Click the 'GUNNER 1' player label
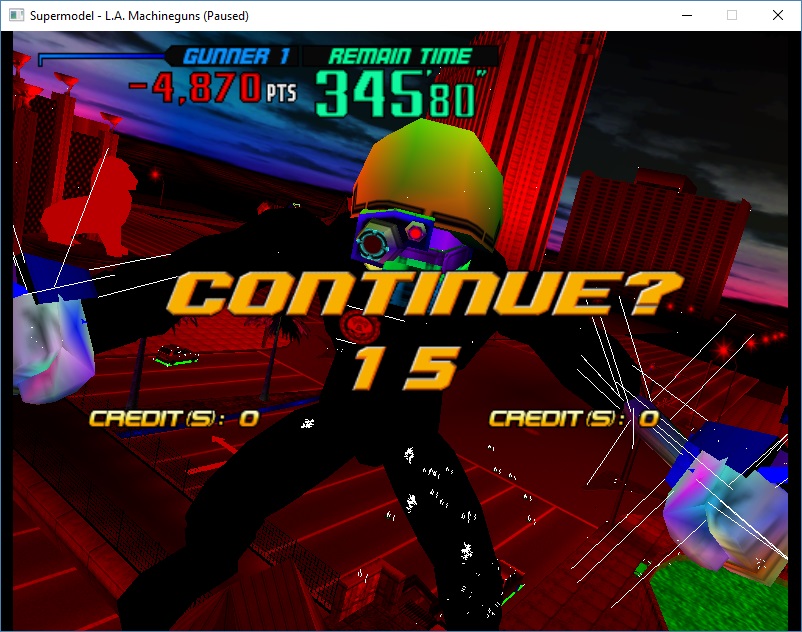 coord(236,56)
